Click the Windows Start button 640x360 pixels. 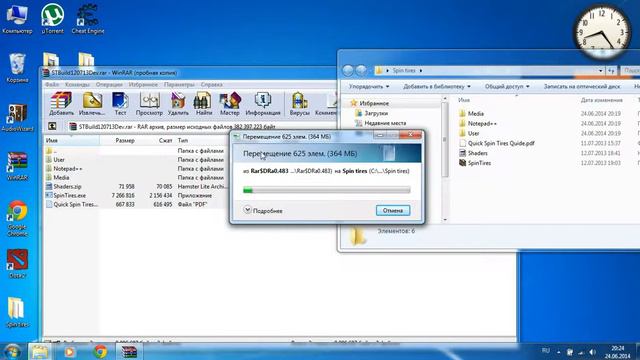(x=12, y=352)
